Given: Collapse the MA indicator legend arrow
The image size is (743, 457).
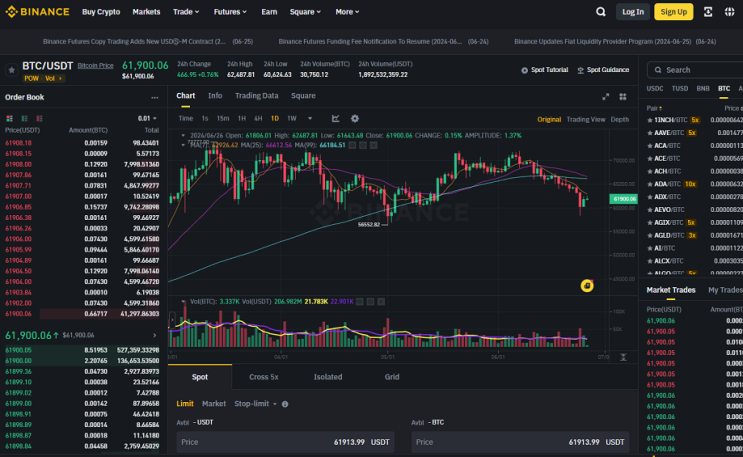Looking at the screenshot, I should [x=183, y=145].
